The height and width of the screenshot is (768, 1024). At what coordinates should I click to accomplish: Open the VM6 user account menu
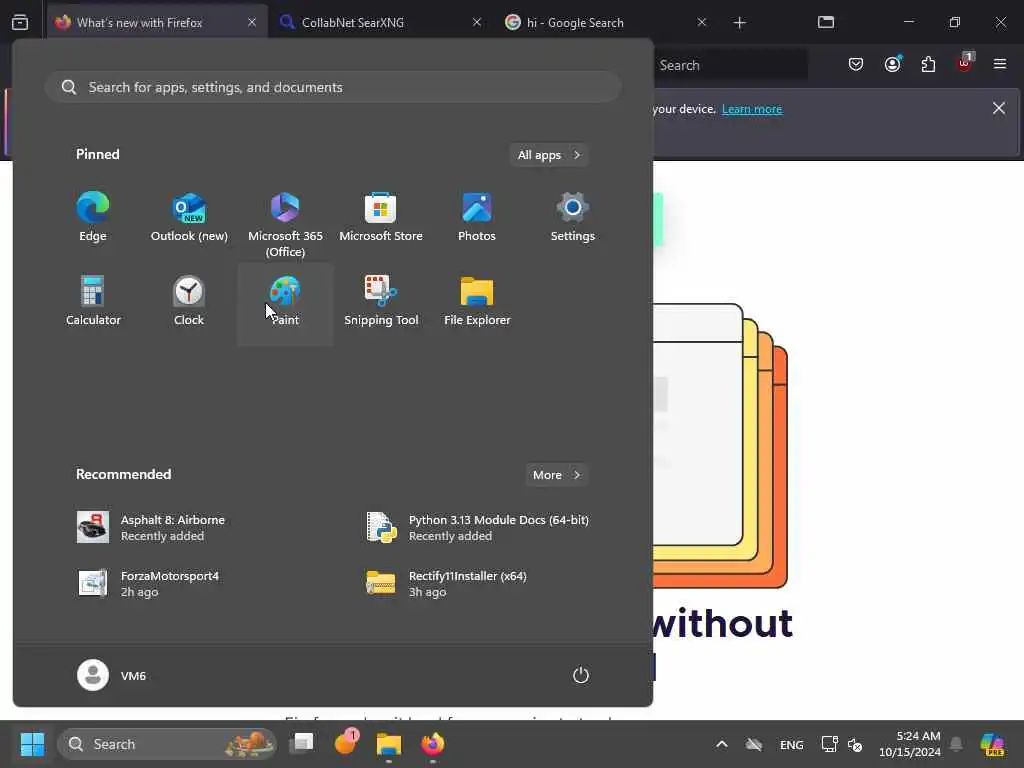tap(112, 675)
